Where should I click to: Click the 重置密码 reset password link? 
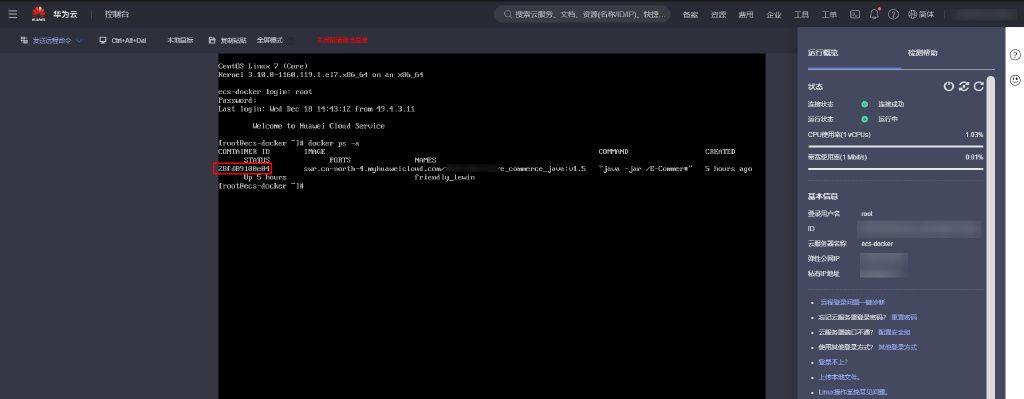click(904, 317)
